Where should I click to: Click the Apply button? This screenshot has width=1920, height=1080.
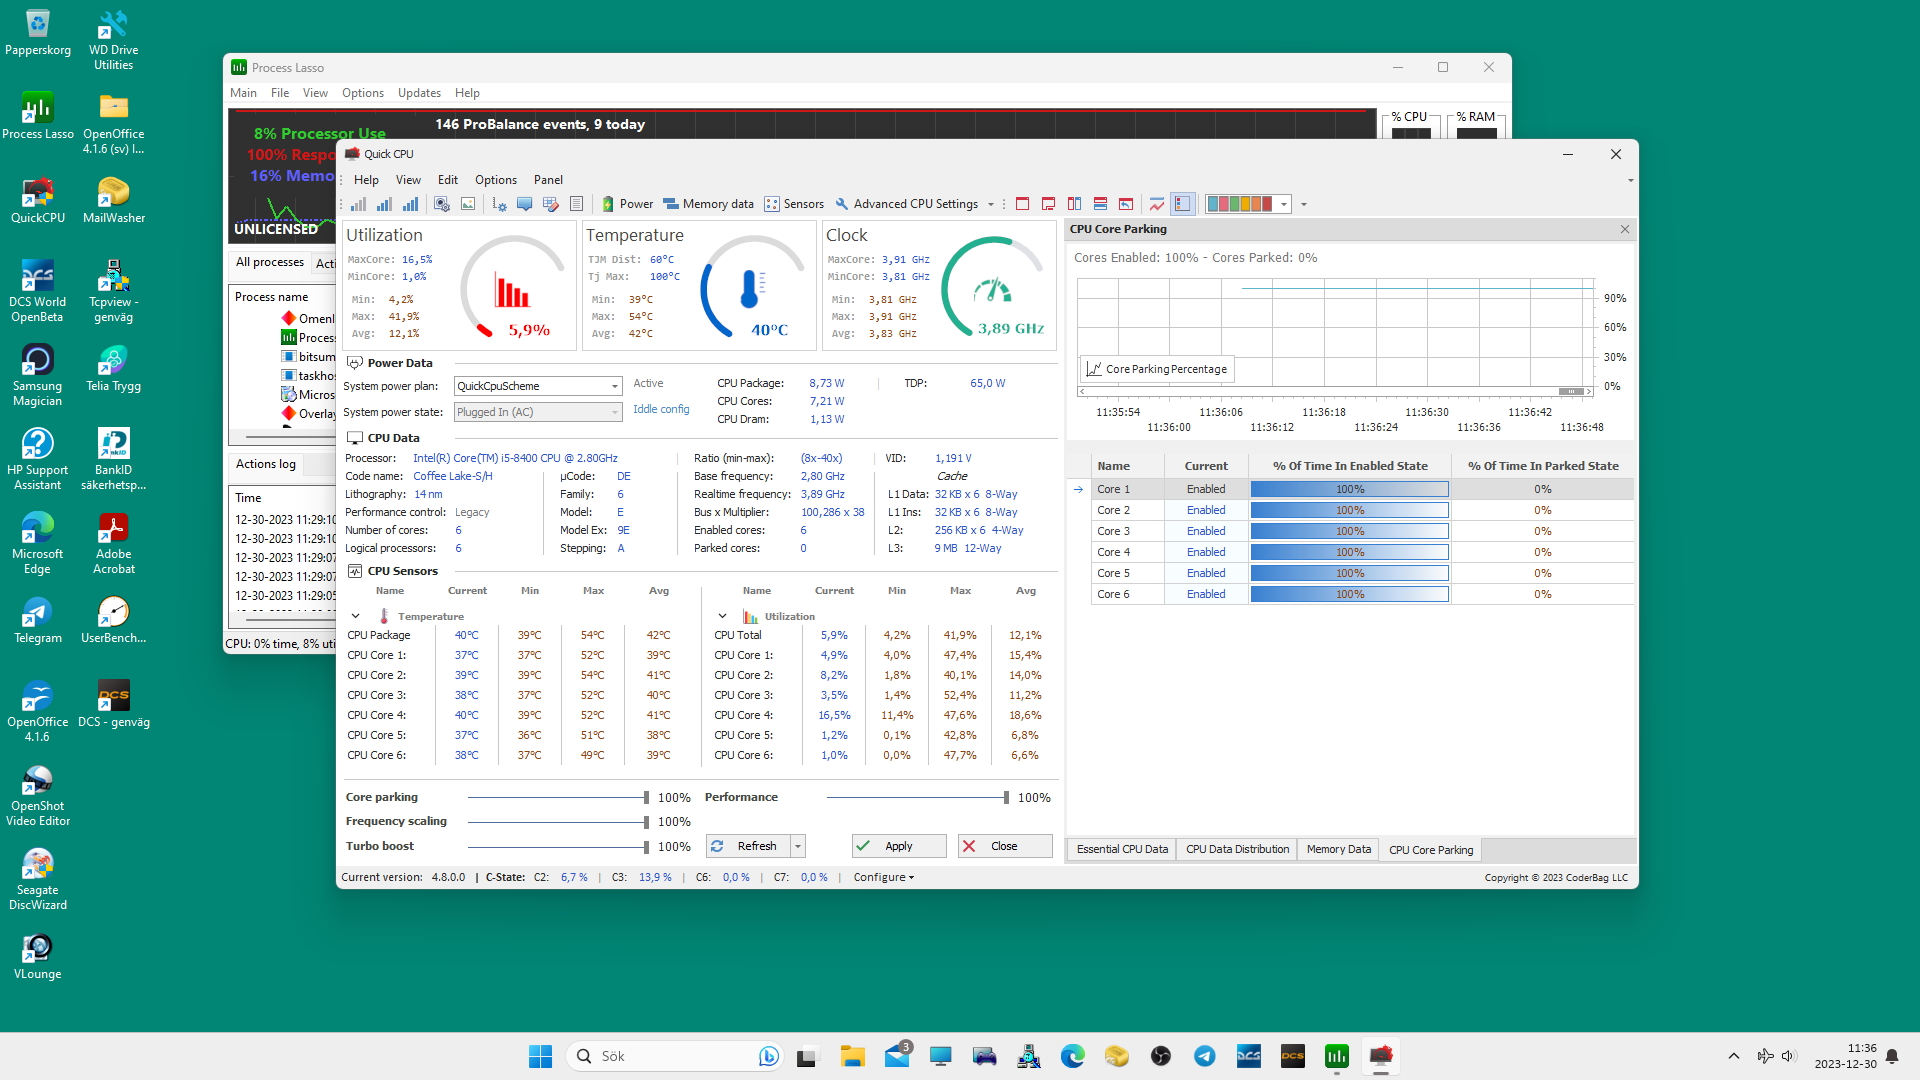coord(899,846)
